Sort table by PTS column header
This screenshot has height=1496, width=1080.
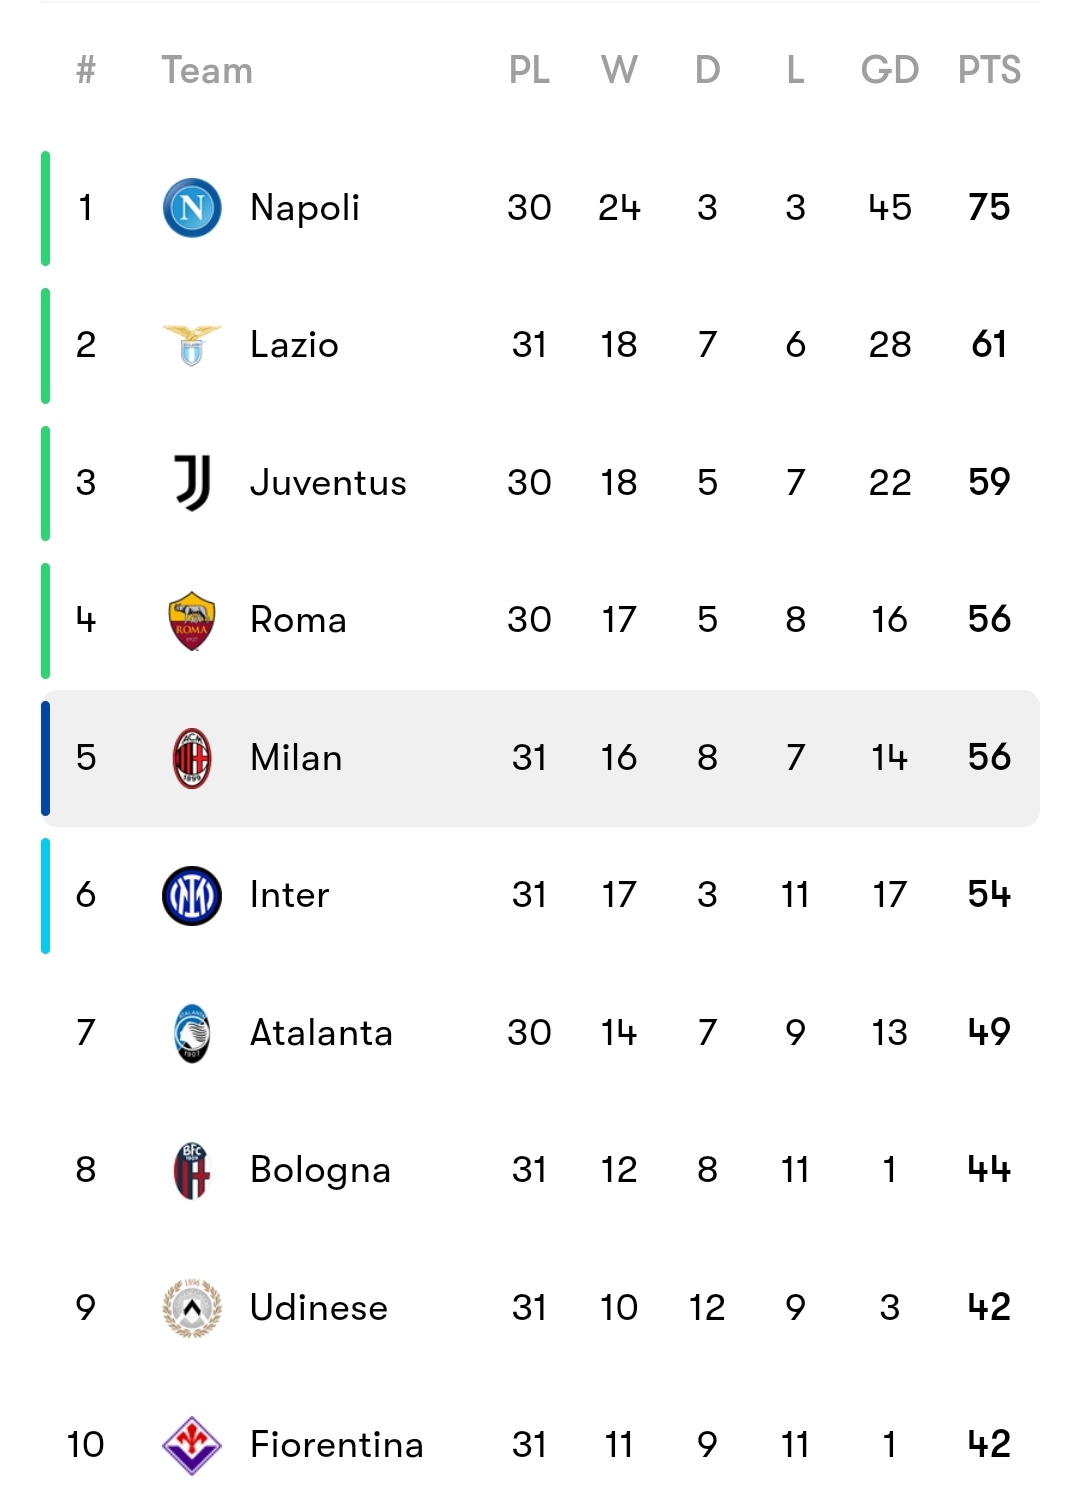click(x=989, y=70)
